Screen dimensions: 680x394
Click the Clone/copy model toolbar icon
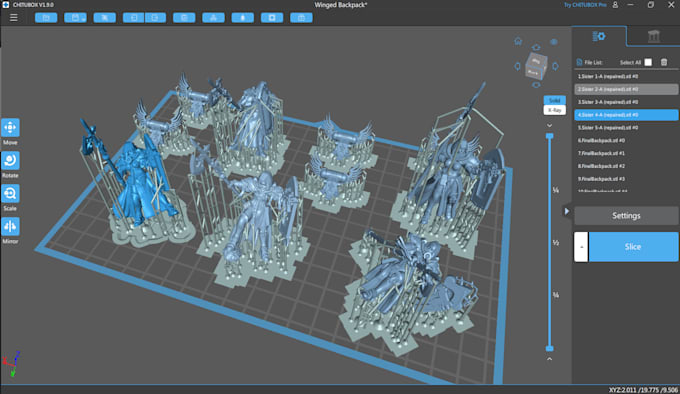tap(184, 18)
